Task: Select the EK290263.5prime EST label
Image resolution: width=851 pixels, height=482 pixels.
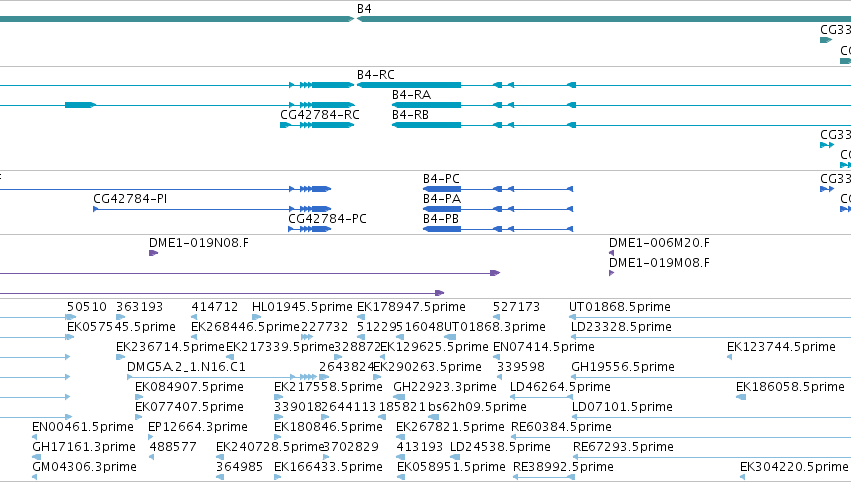Action: coord(427,367)
